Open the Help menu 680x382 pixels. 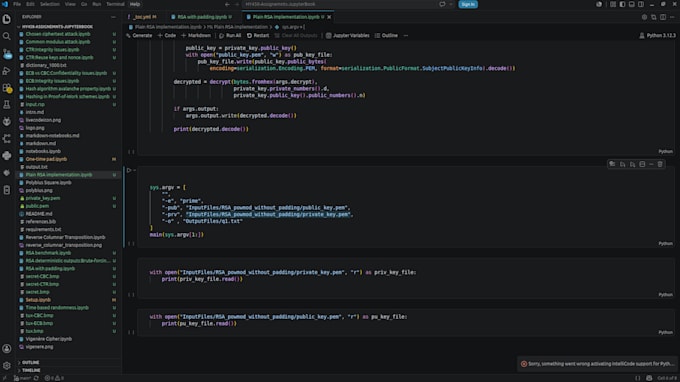(135, 4)
